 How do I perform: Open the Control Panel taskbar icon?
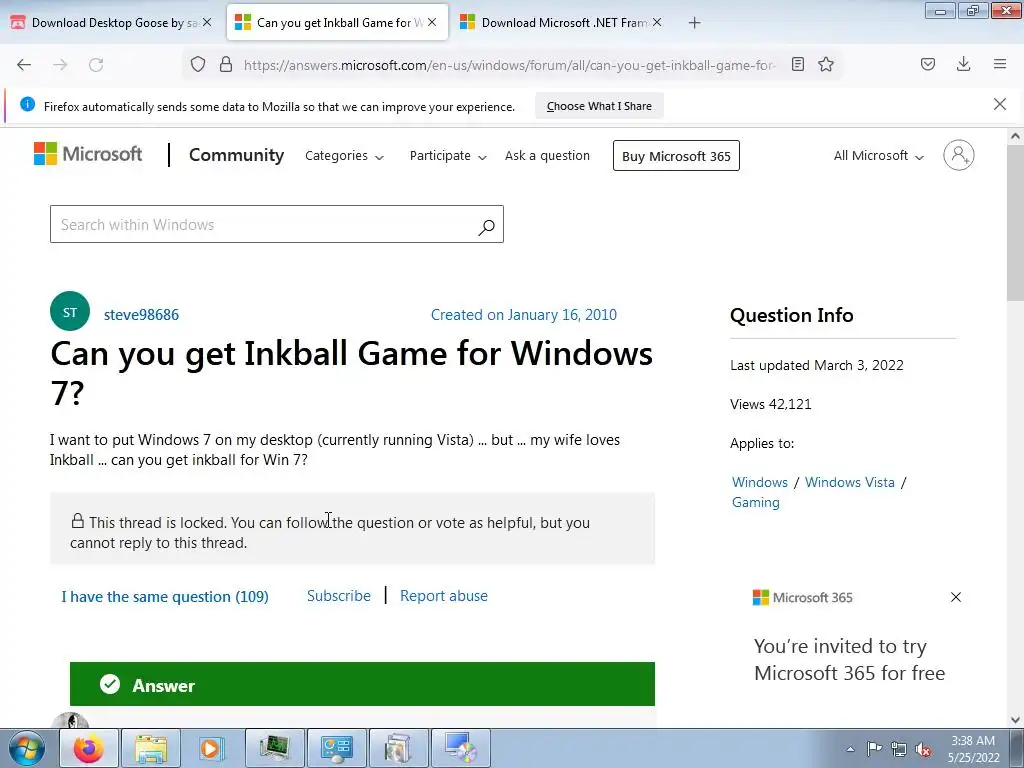[336, 748]
